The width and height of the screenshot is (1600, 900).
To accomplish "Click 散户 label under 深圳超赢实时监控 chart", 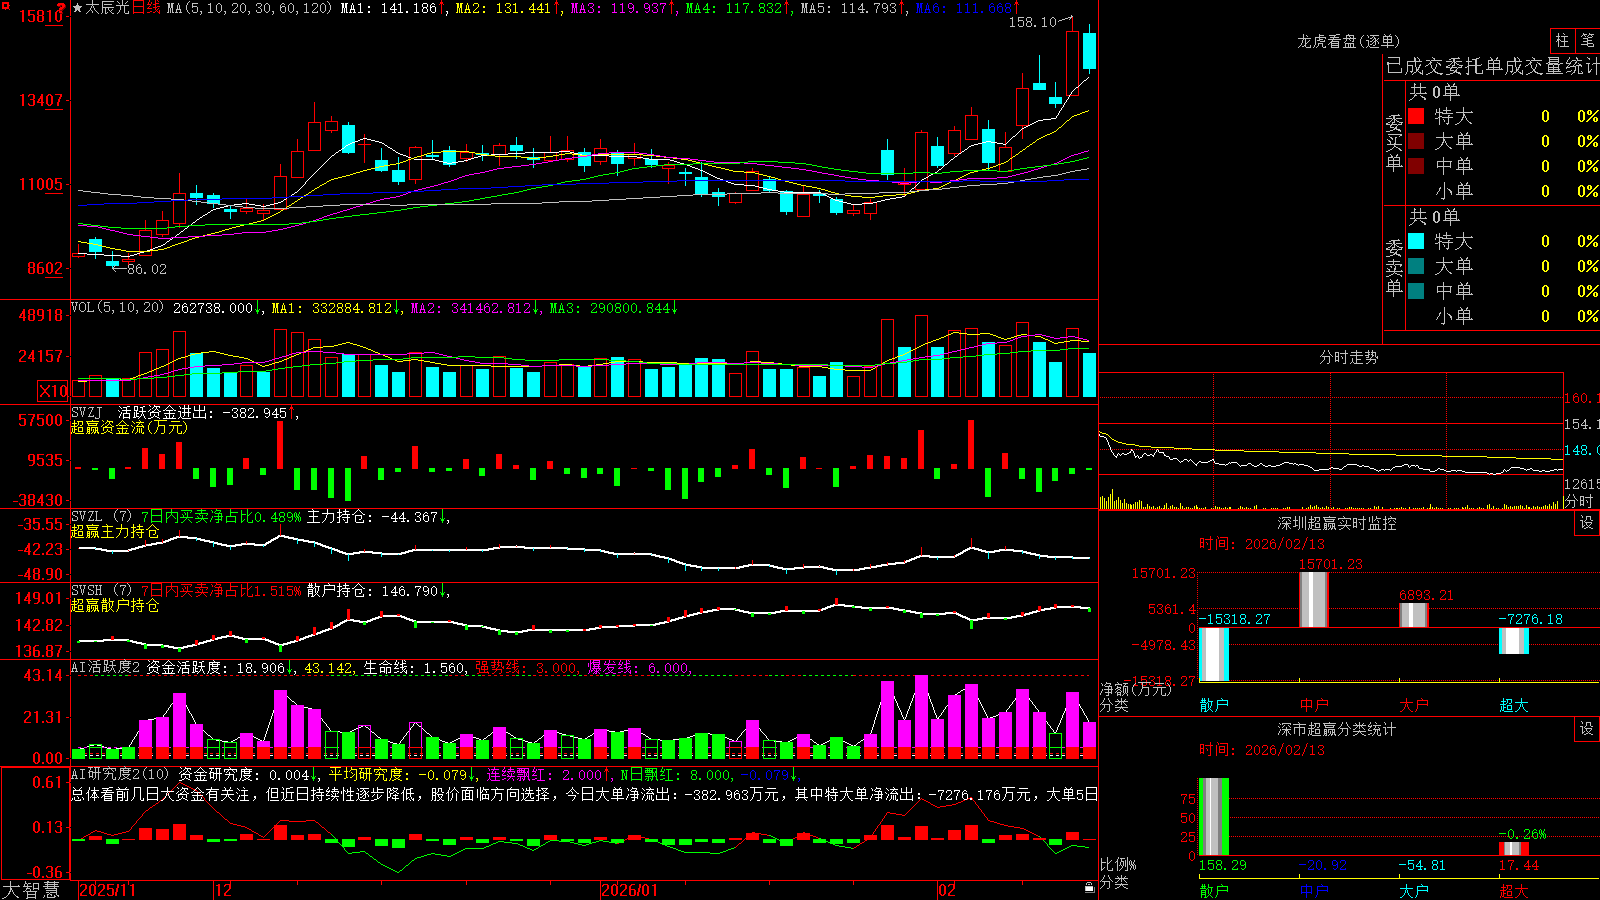I will 1214,705.
